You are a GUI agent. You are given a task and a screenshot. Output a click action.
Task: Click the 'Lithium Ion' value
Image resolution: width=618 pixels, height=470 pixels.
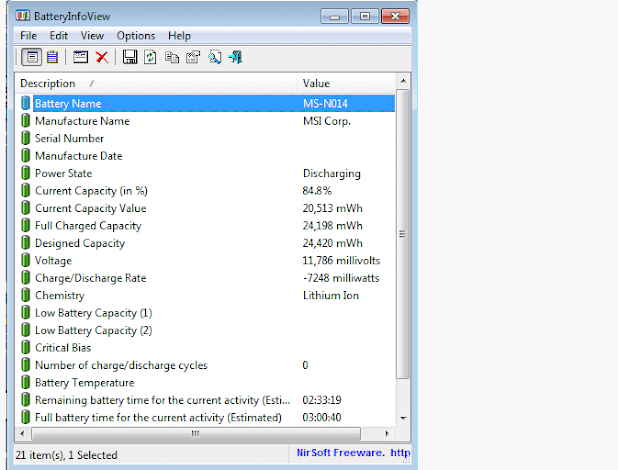(331, 295)
